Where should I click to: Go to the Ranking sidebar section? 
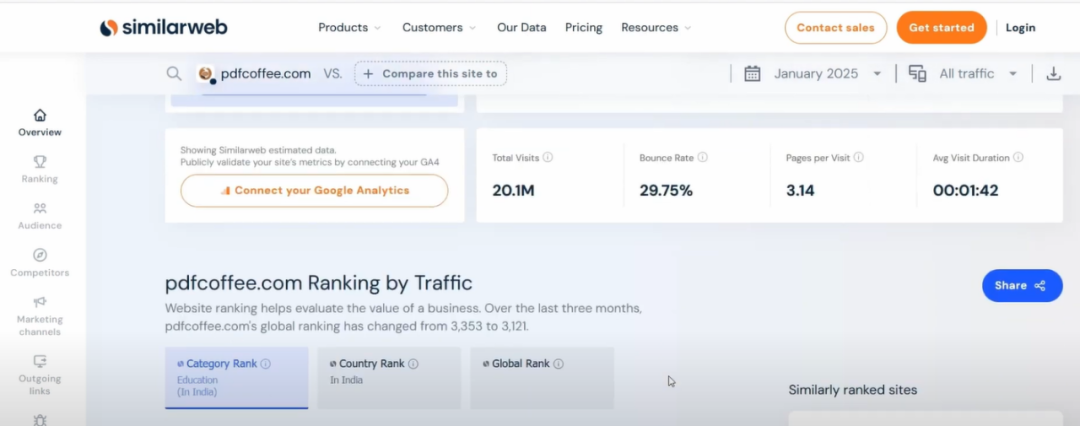40,169
